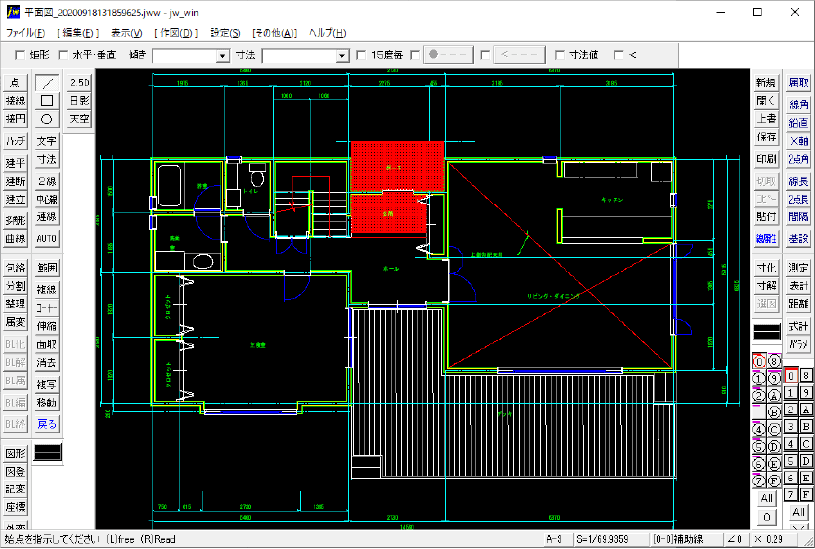Enable the 矩形 checkbox
The width and height of the screenshot is (815, 549).
click(x=20, y=55)
